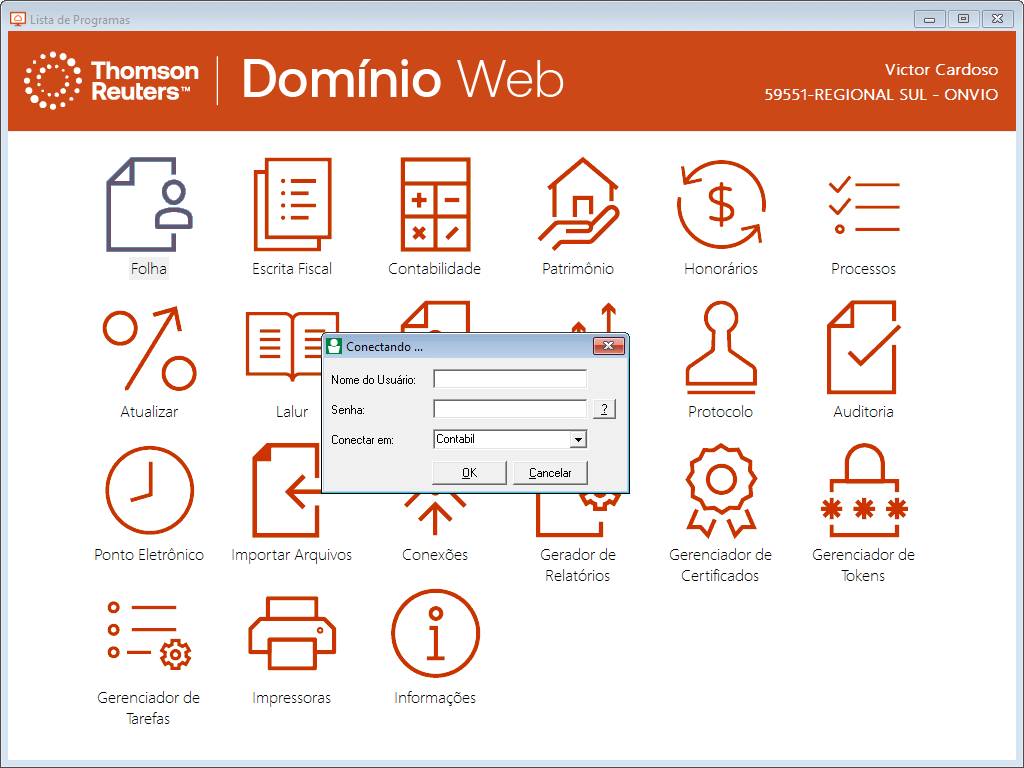Click the Atualizar percent icon
Viewport: 1024px width, 768px height.
click(x=149, y=348)
